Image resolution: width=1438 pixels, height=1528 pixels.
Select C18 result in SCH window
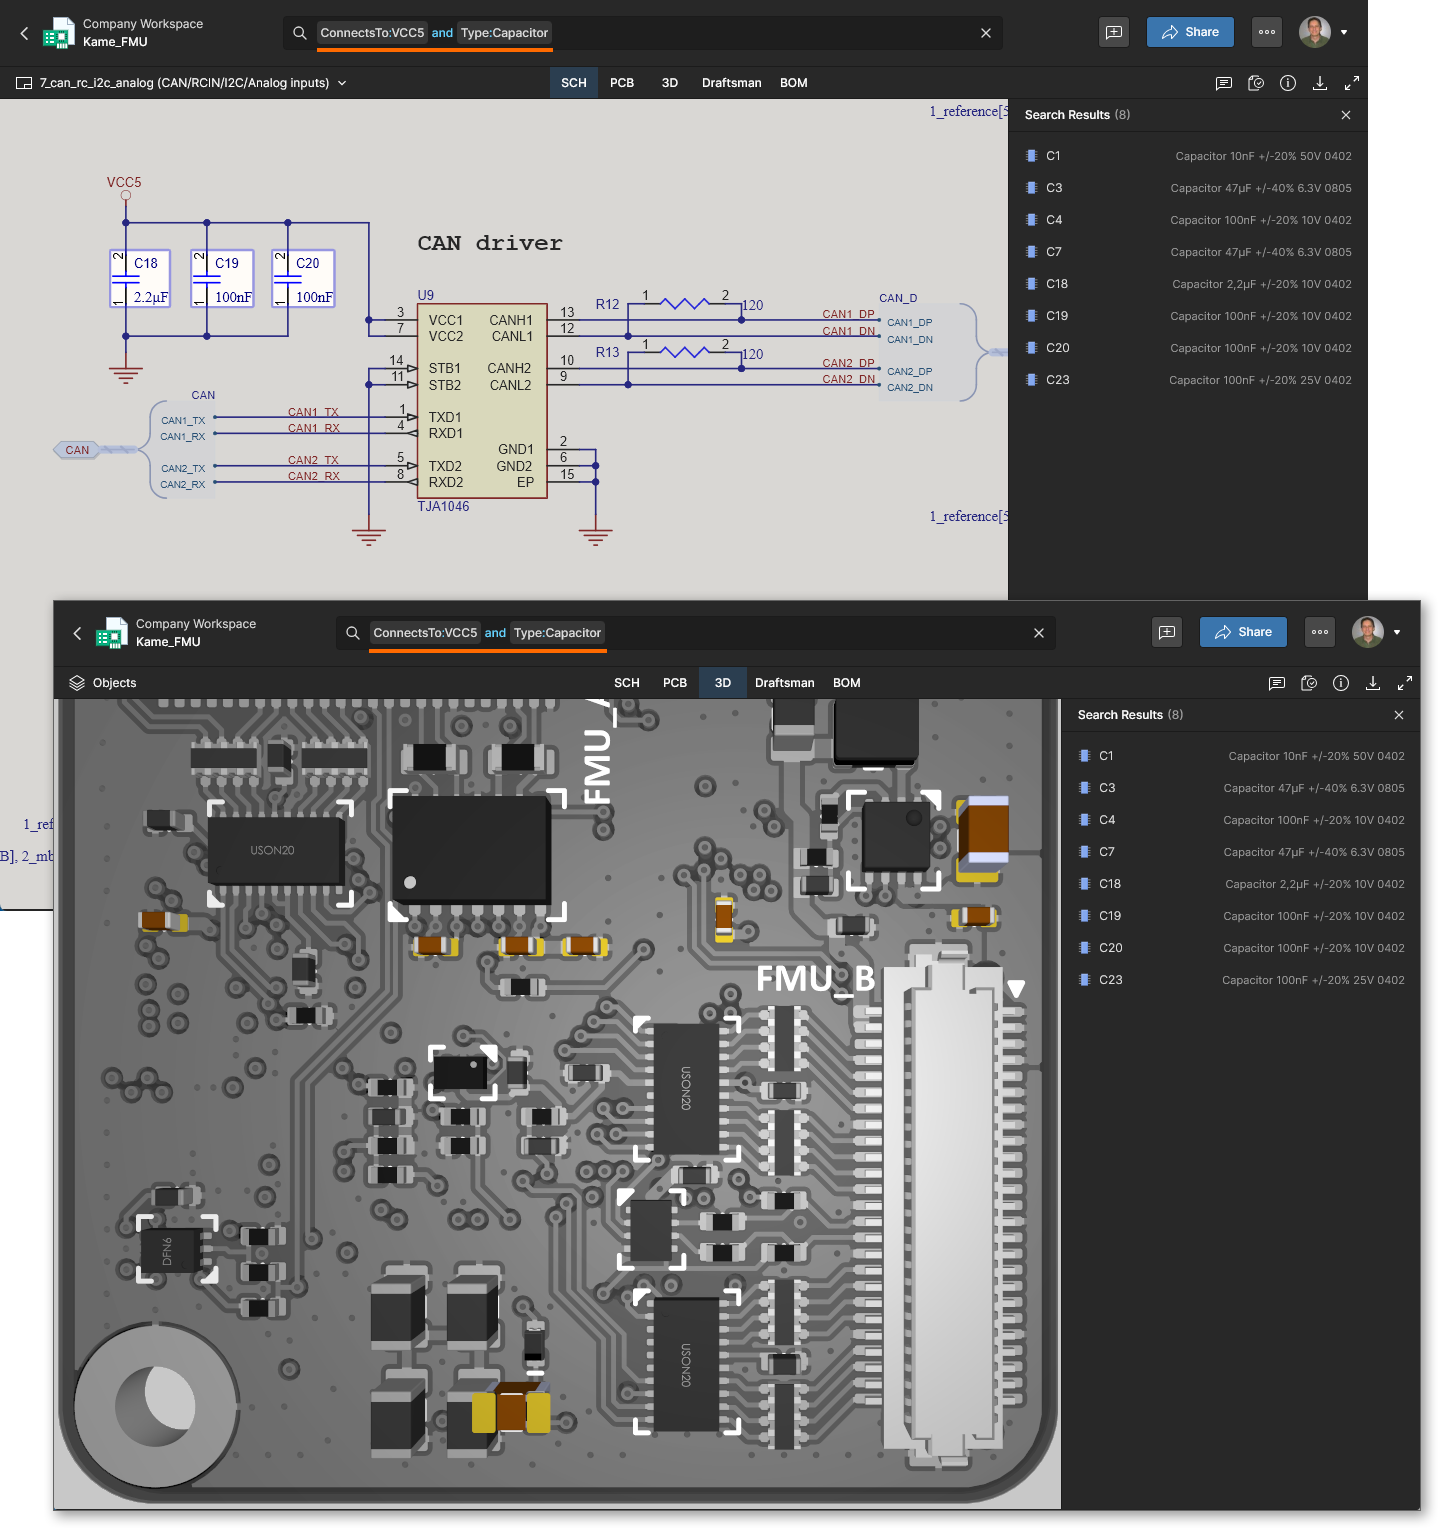[1188, 284]
